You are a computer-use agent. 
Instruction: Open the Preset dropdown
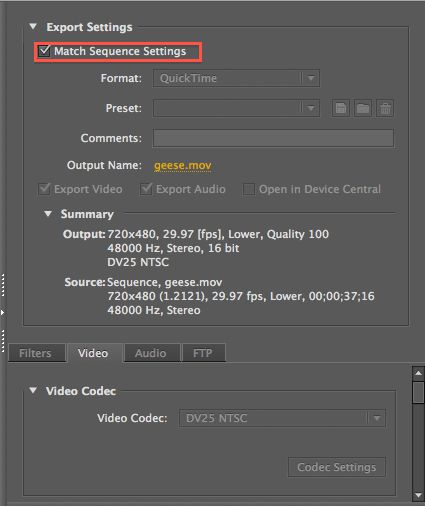coord(236,108)
